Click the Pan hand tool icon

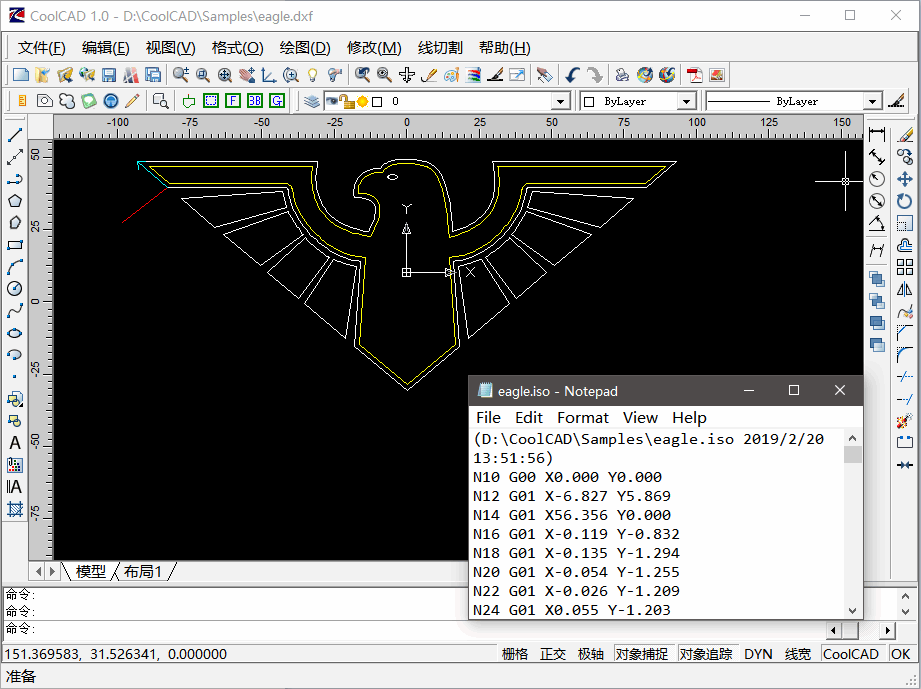pos(247,75)
